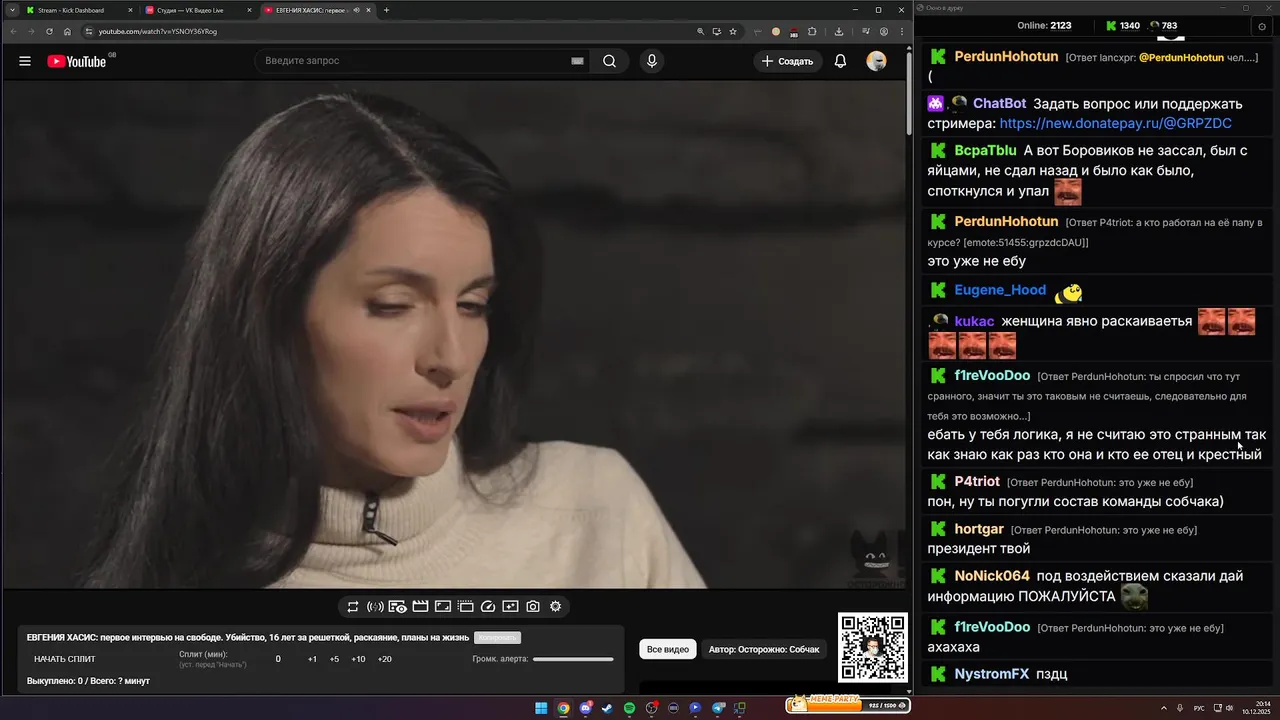Add +5 minutes to split

tap(334, 659)
